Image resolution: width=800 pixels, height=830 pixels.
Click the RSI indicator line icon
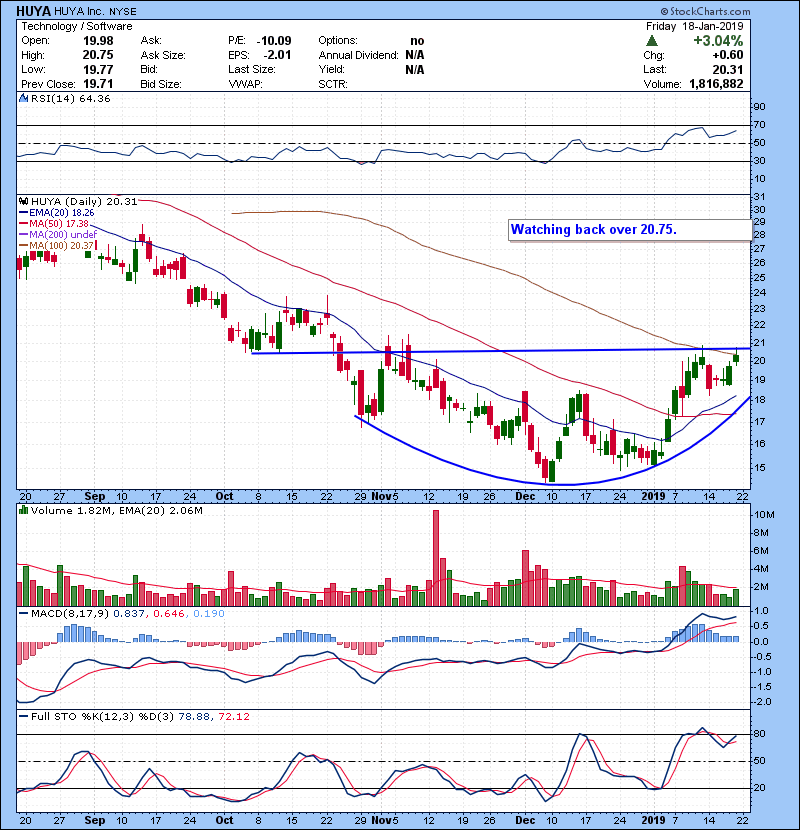coord(23,98)
